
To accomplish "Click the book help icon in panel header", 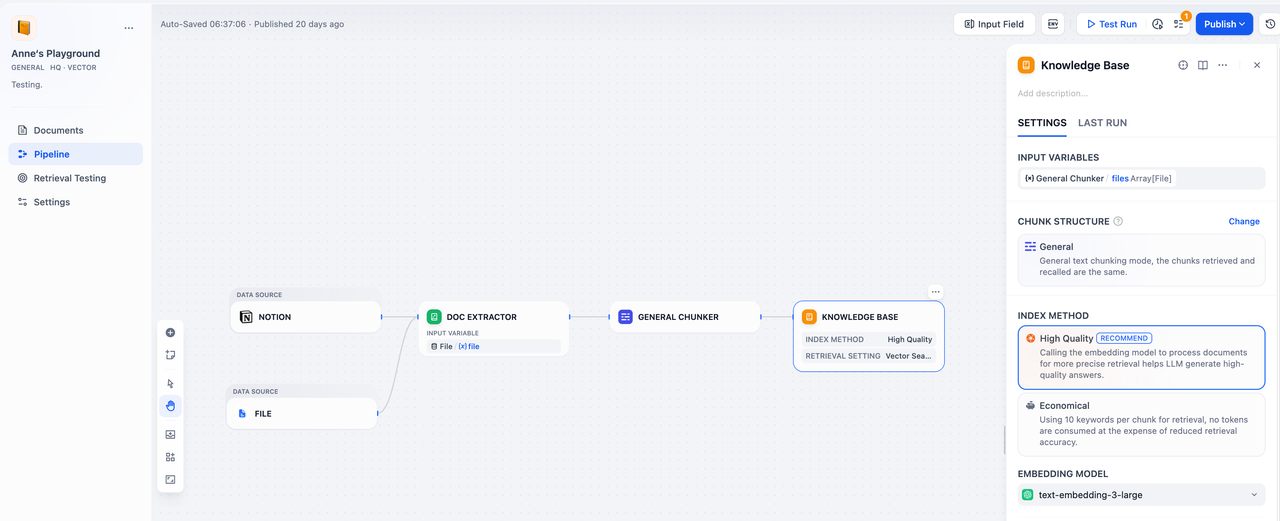I will tap(1203, 65).
